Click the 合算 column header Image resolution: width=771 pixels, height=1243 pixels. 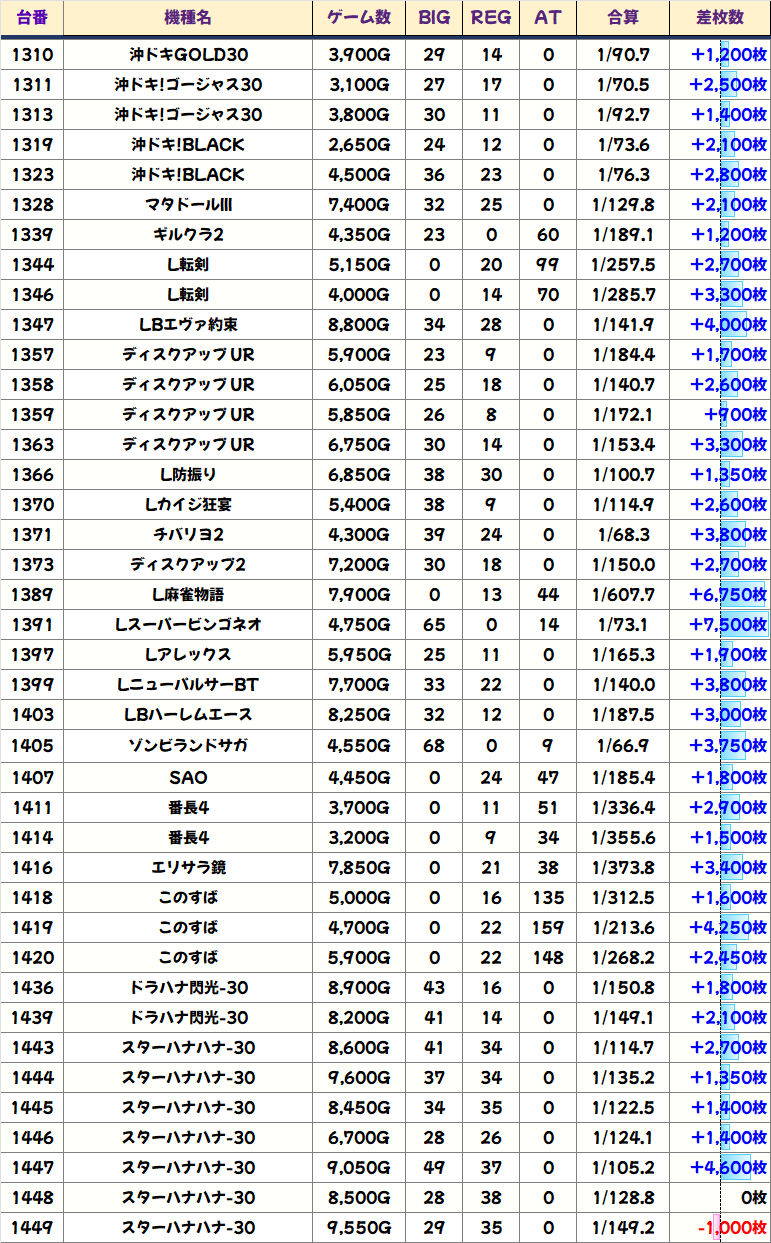click(623, 18)
